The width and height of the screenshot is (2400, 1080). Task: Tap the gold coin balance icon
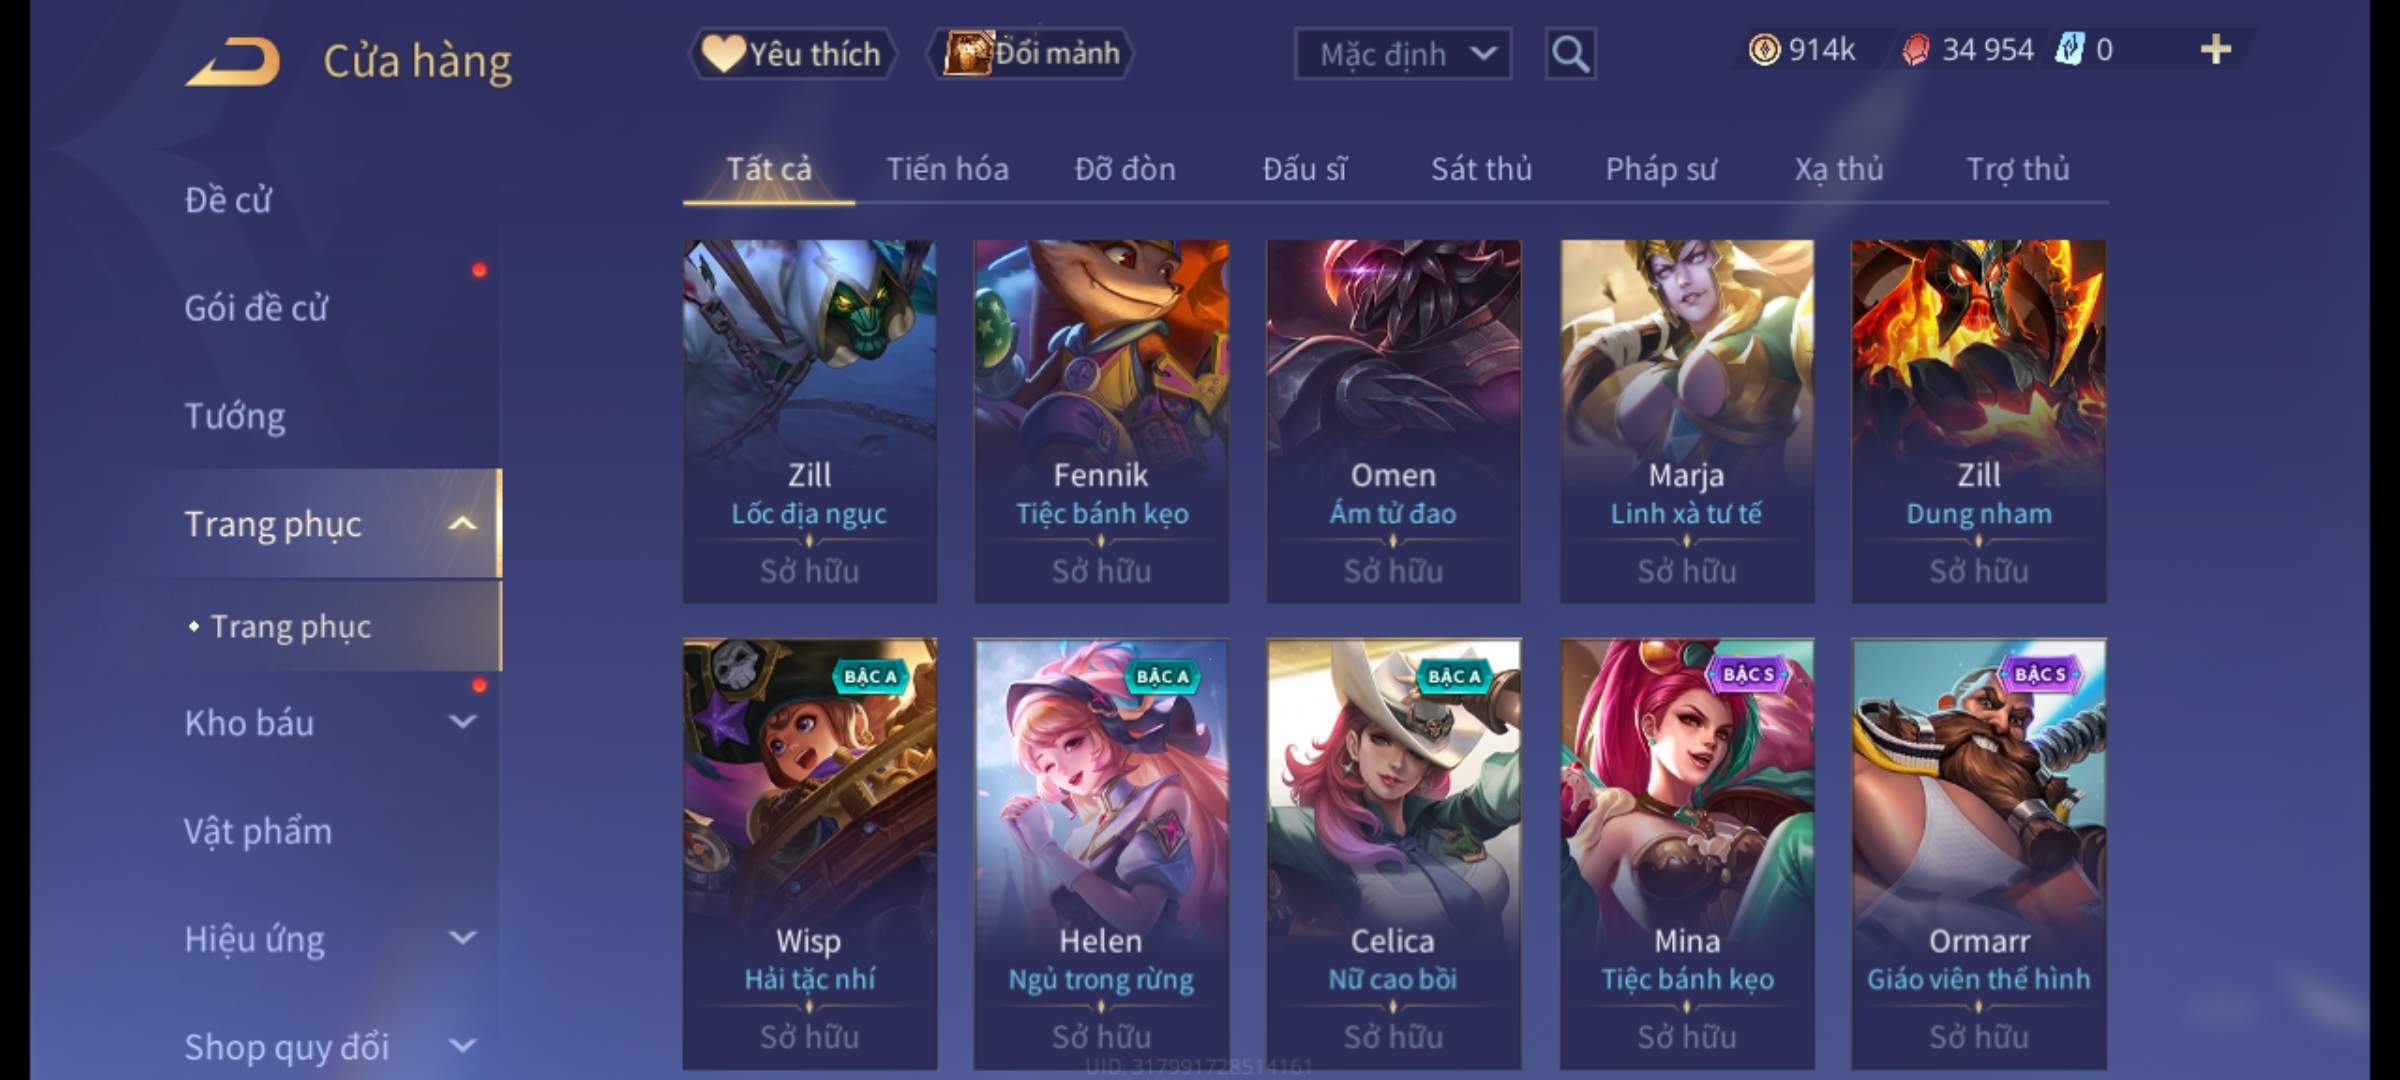coord(1764,50)
